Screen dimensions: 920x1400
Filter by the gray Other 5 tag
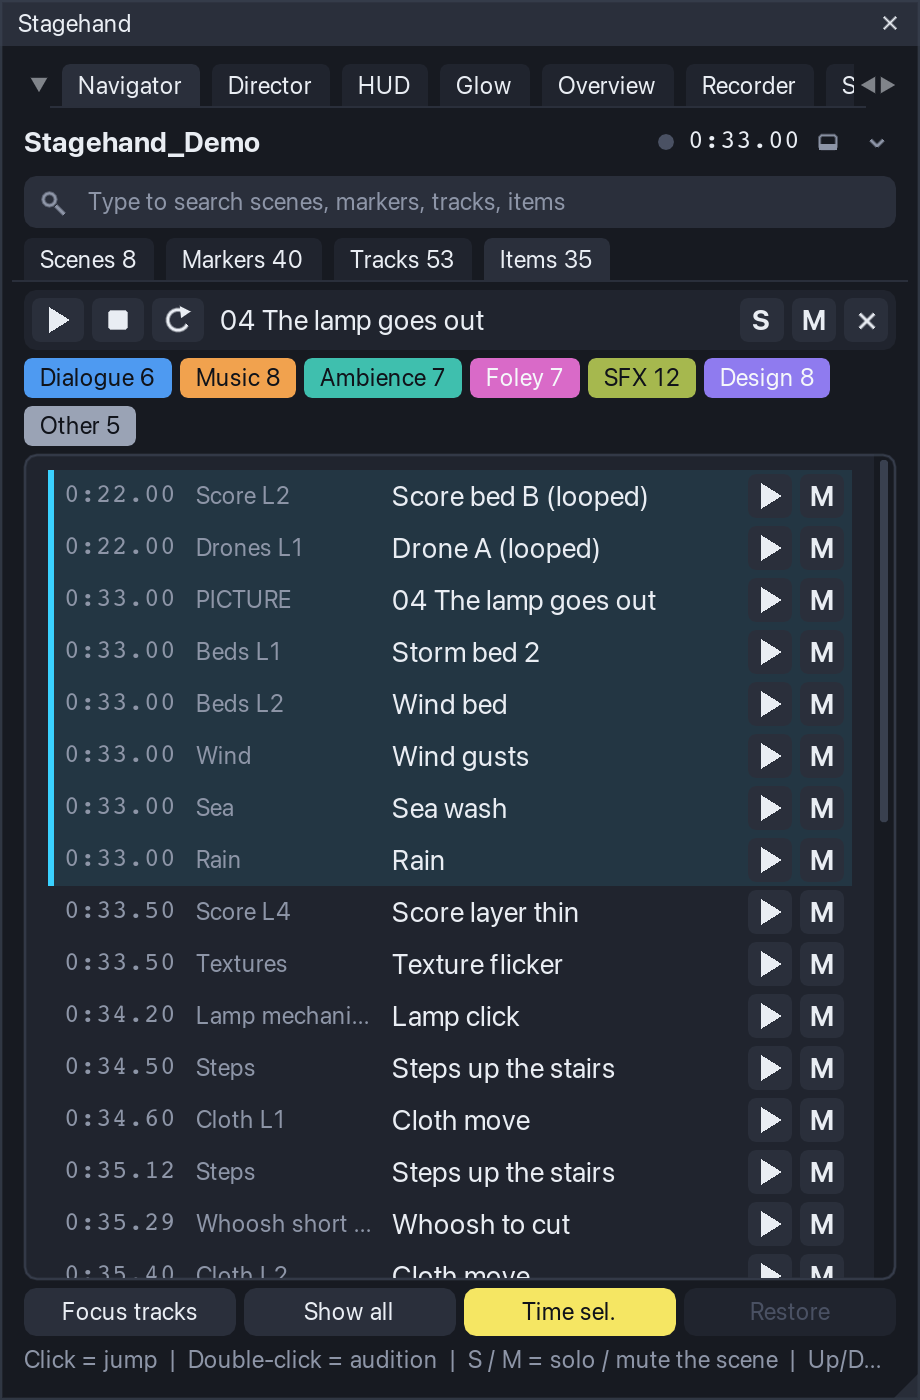tap(80, 426)
